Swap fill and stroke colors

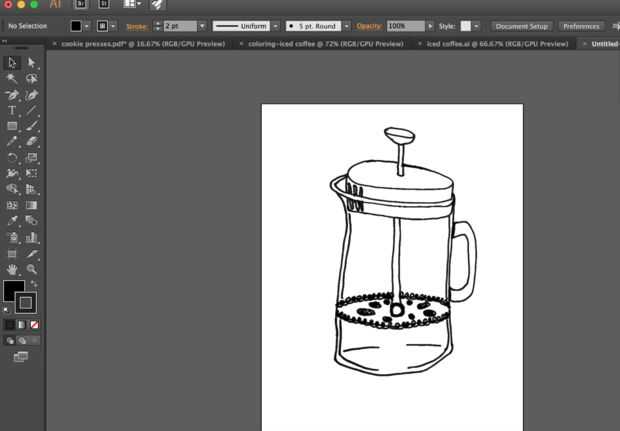point(33,284)
